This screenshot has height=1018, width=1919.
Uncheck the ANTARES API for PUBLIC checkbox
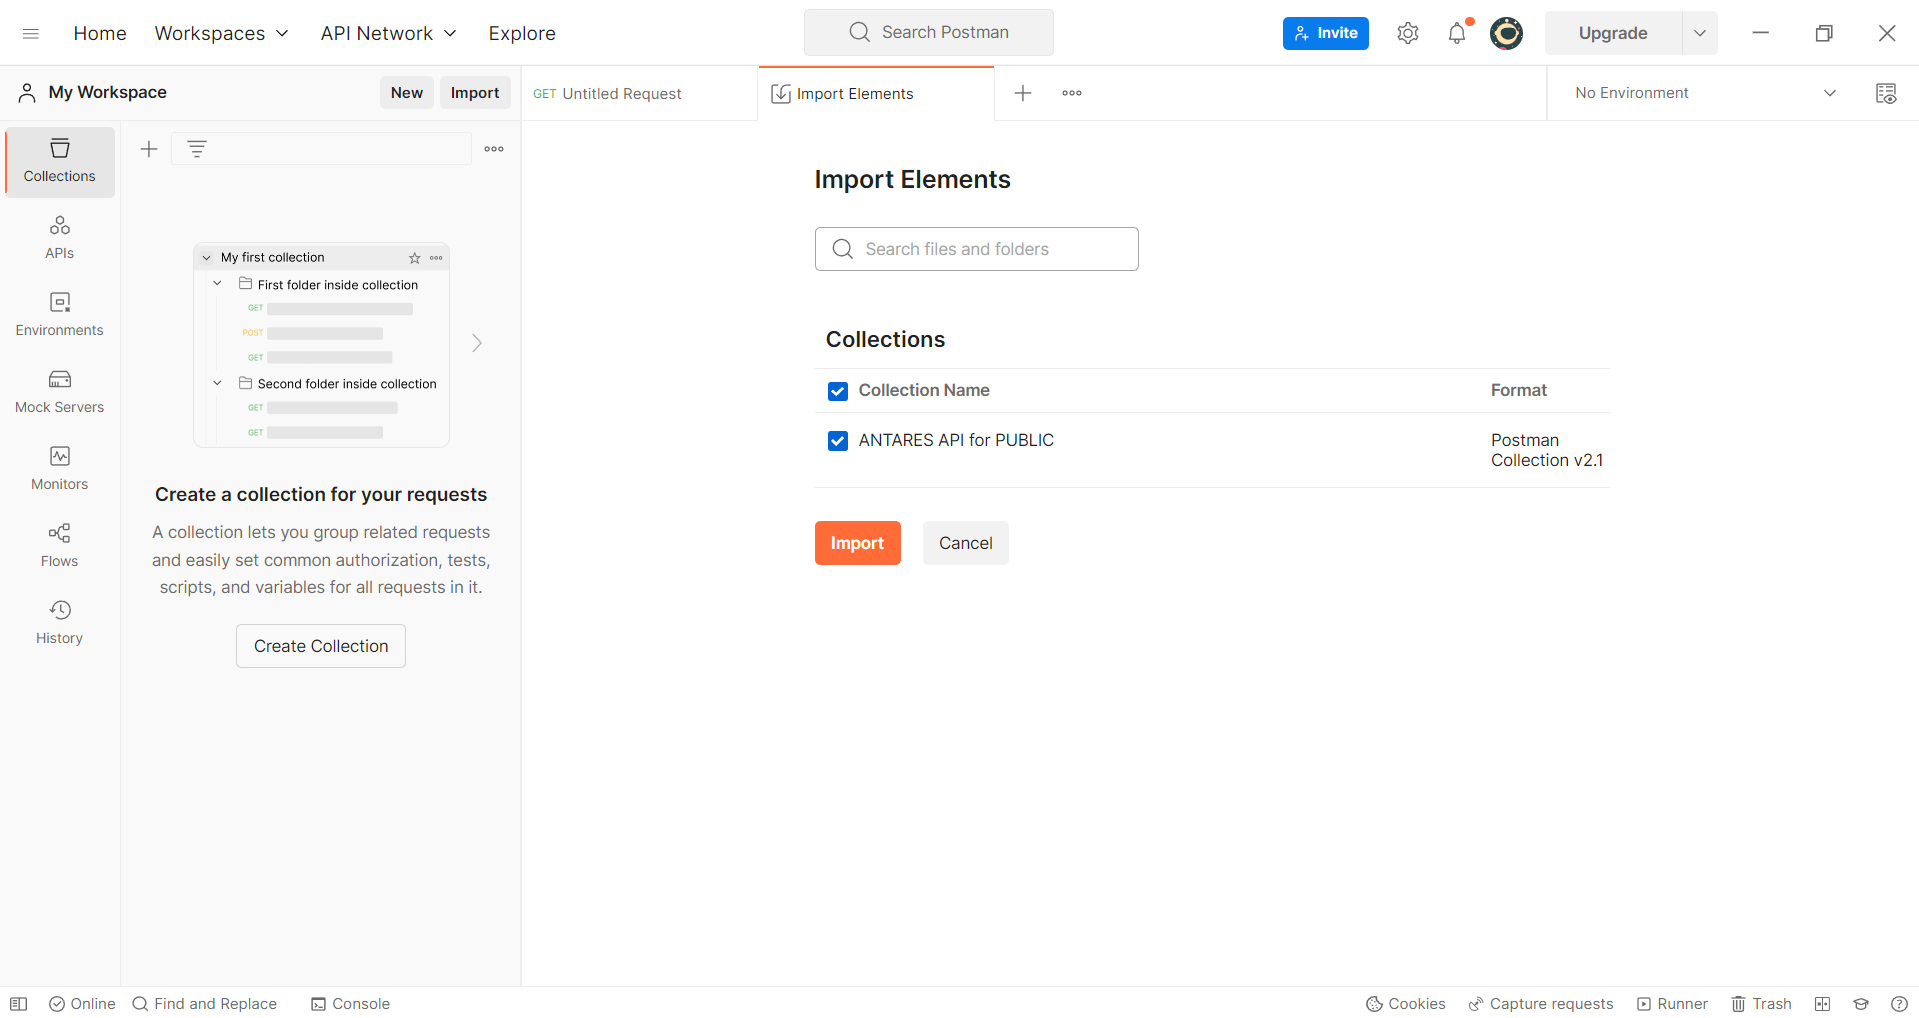pos(838,441)
